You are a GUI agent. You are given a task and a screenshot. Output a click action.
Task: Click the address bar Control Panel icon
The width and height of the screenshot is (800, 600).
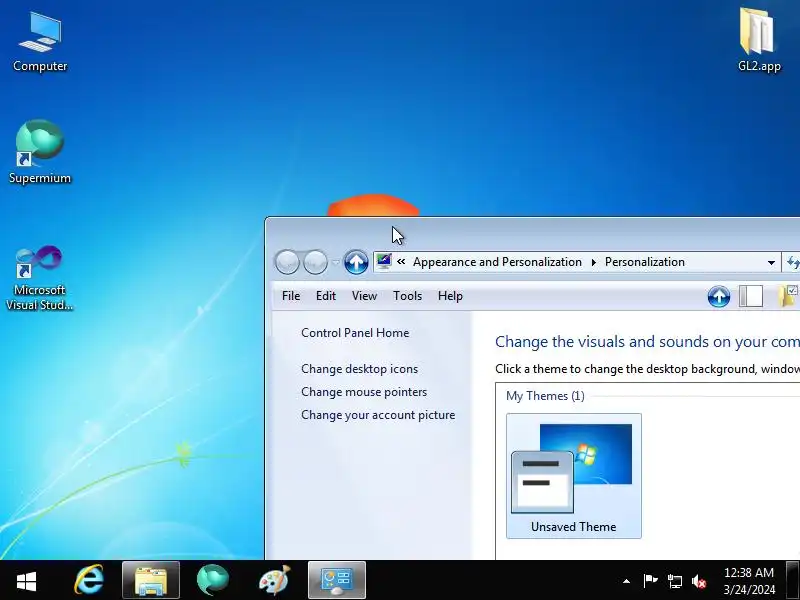point(384,262)
